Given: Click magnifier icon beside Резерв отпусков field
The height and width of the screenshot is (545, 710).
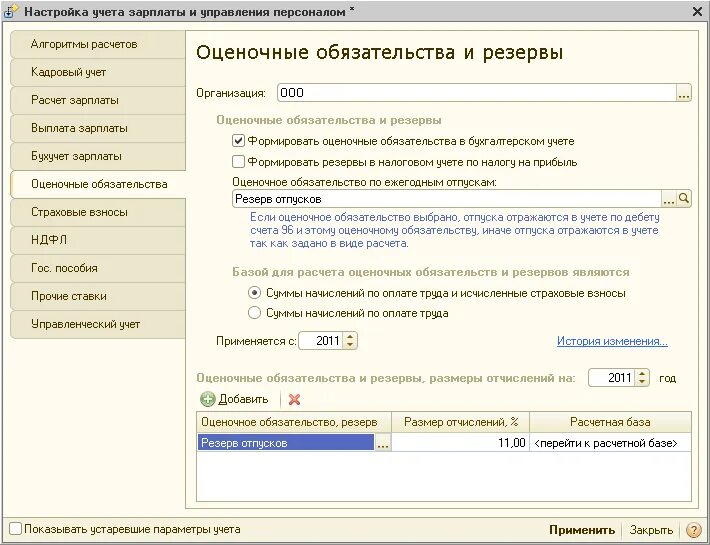Looking at the screenshot, I should [x=684, y=198].
